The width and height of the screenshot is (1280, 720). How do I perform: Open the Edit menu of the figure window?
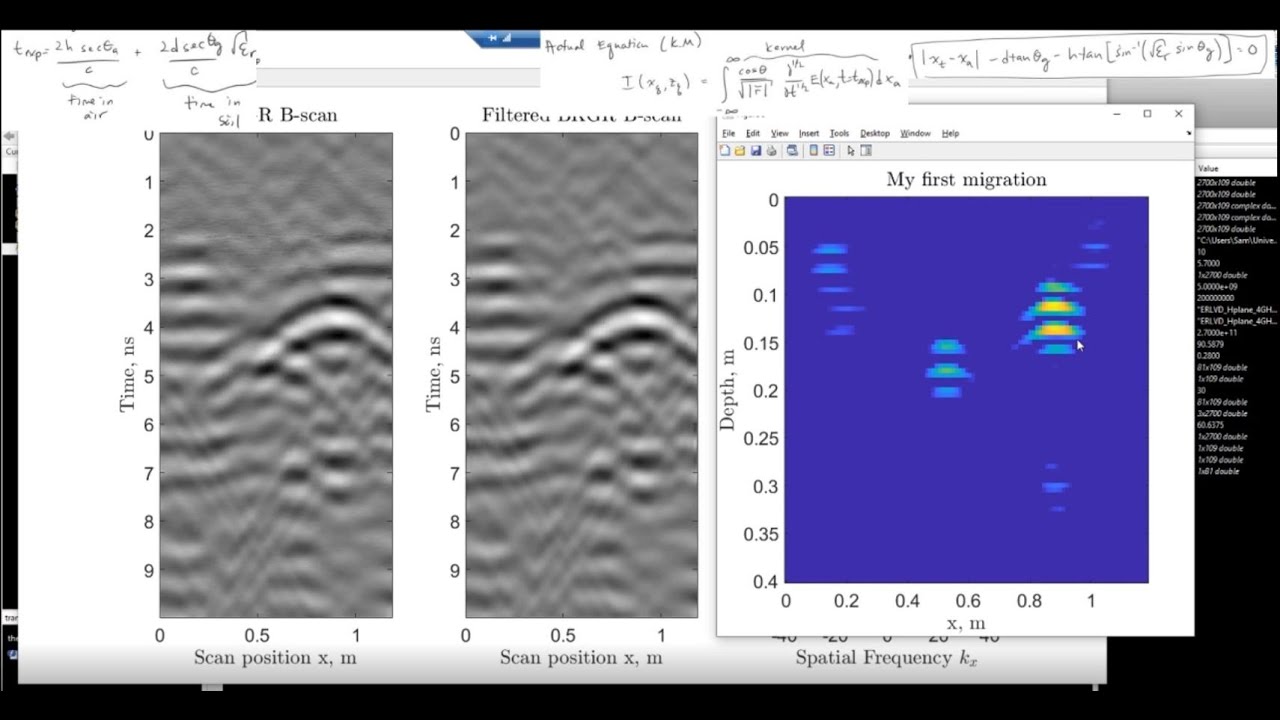pos(753,133)
